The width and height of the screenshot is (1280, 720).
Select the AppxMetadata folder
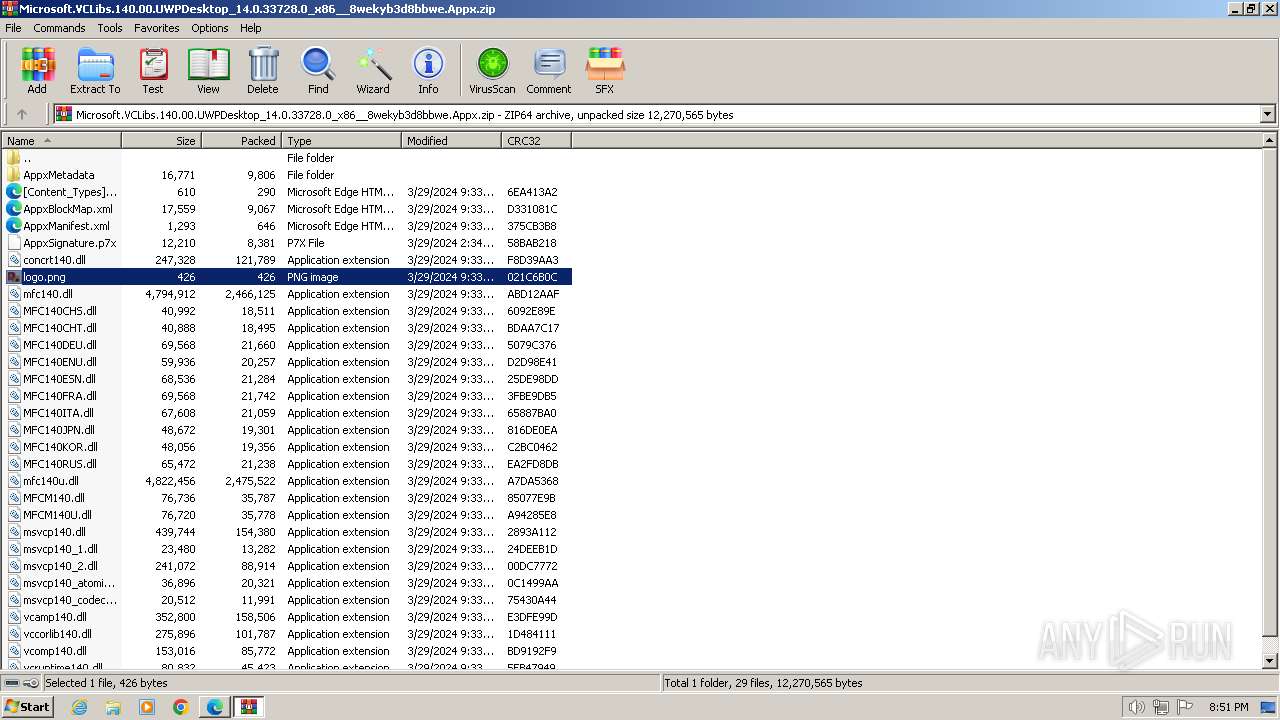59,175
